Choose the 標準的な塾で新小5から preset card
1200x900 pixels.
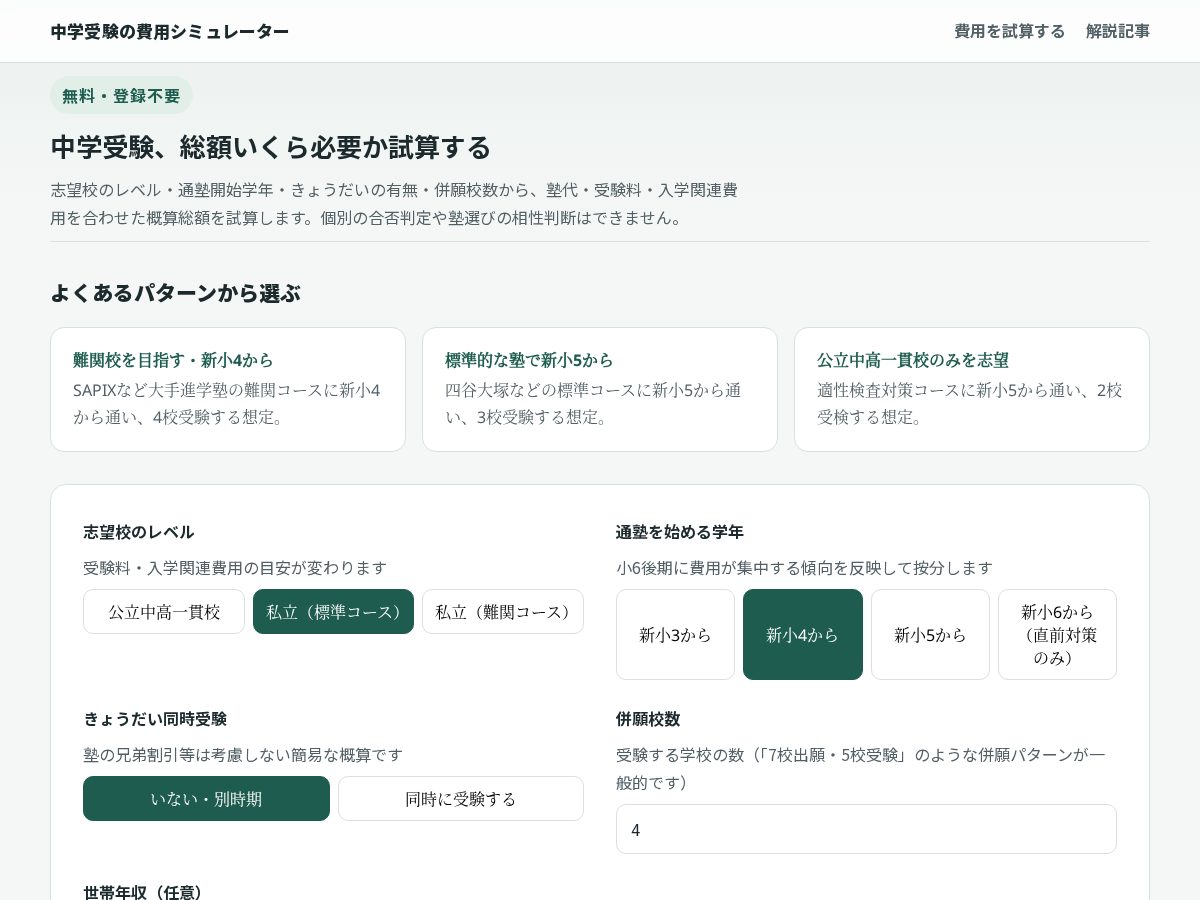click(x=600, y=389)
